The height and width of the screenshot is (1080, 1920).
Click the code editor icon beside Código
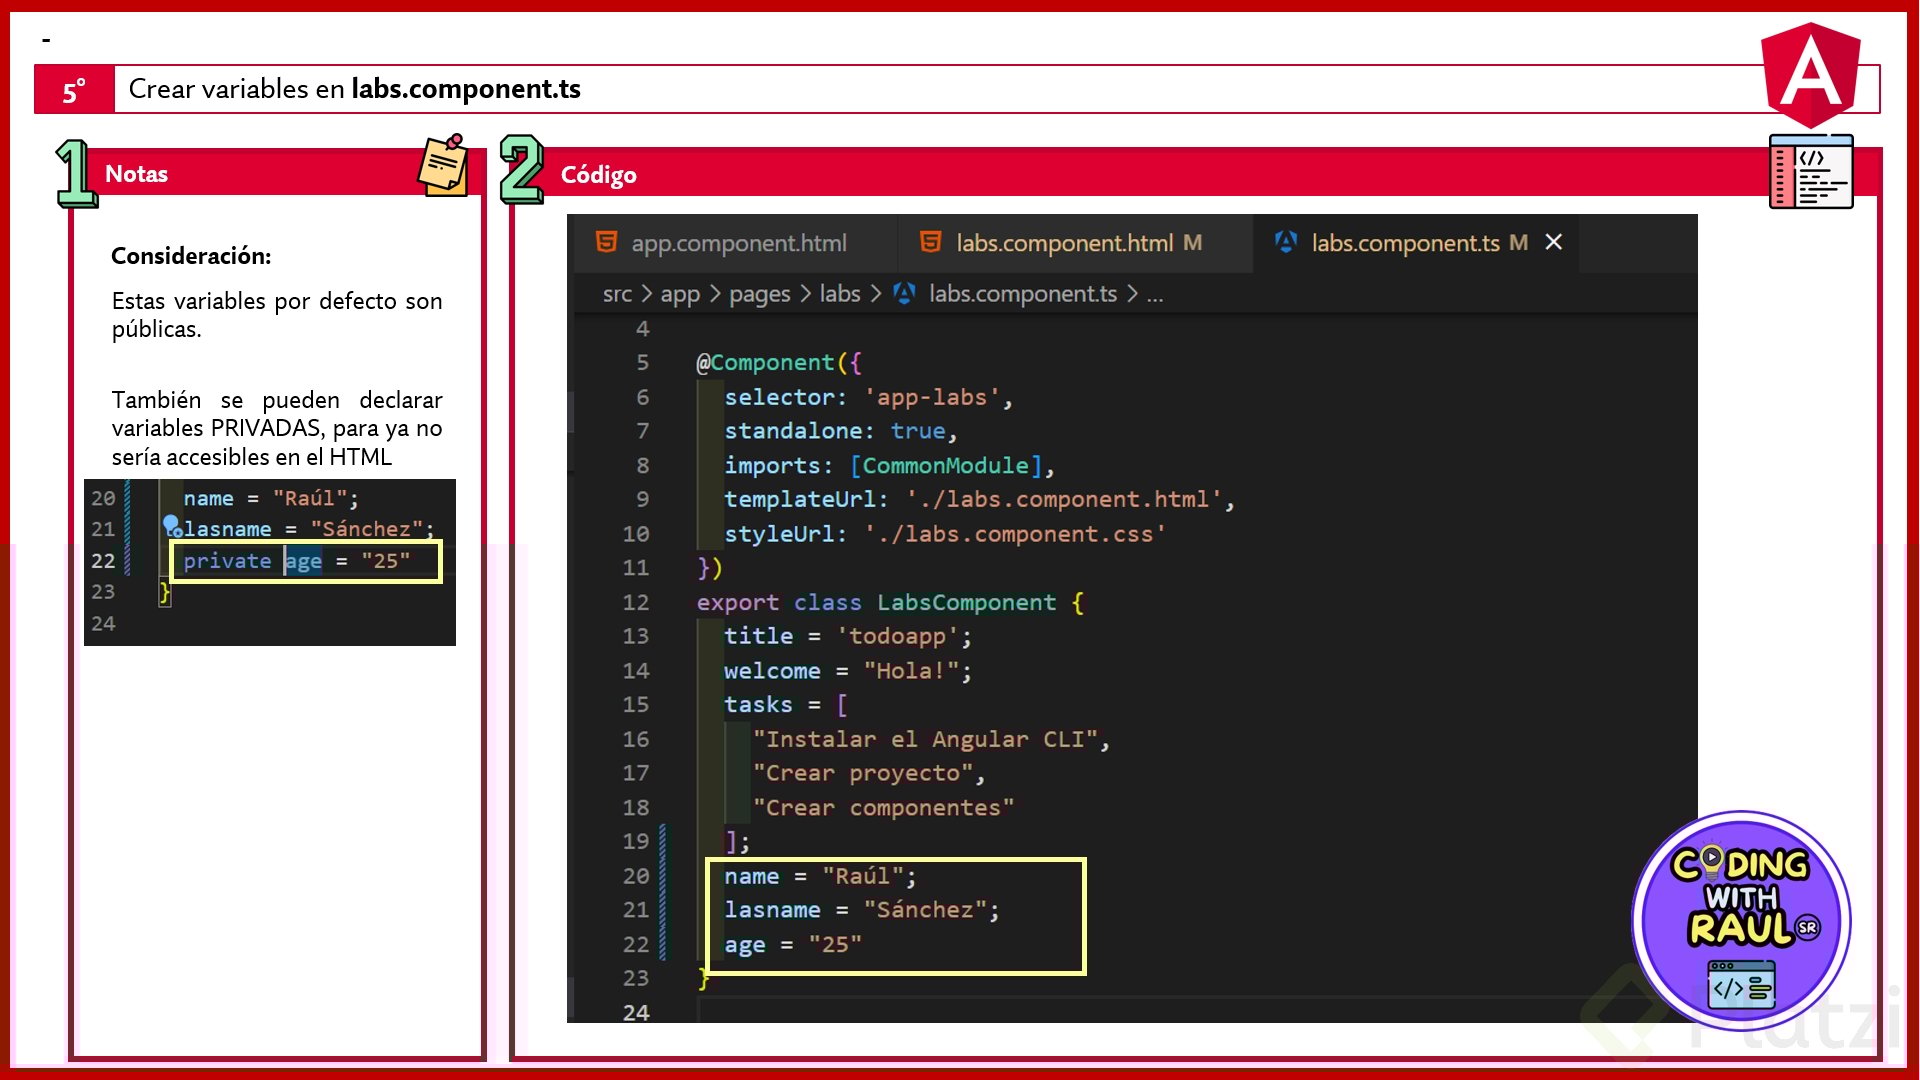[1810, 172]
